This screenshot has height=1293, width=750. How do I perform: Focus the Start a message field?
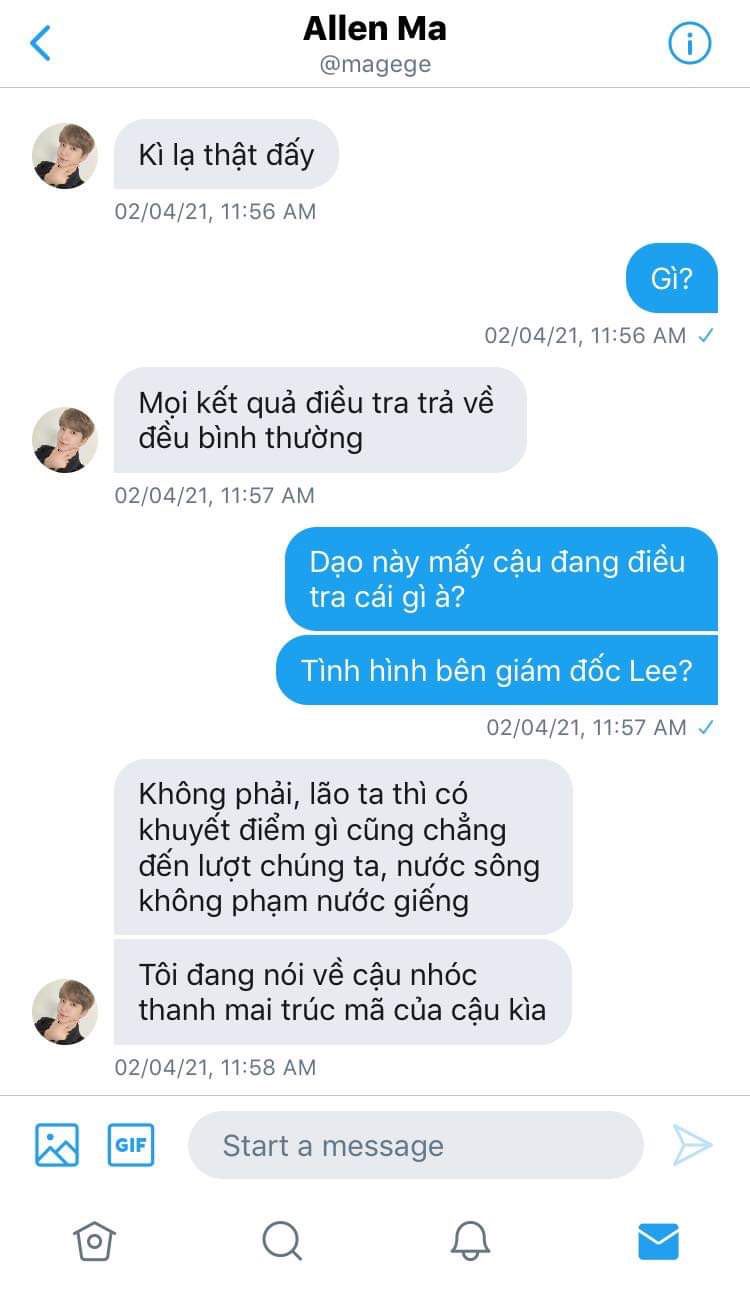pyautogui.click(x=415, y=1145)
